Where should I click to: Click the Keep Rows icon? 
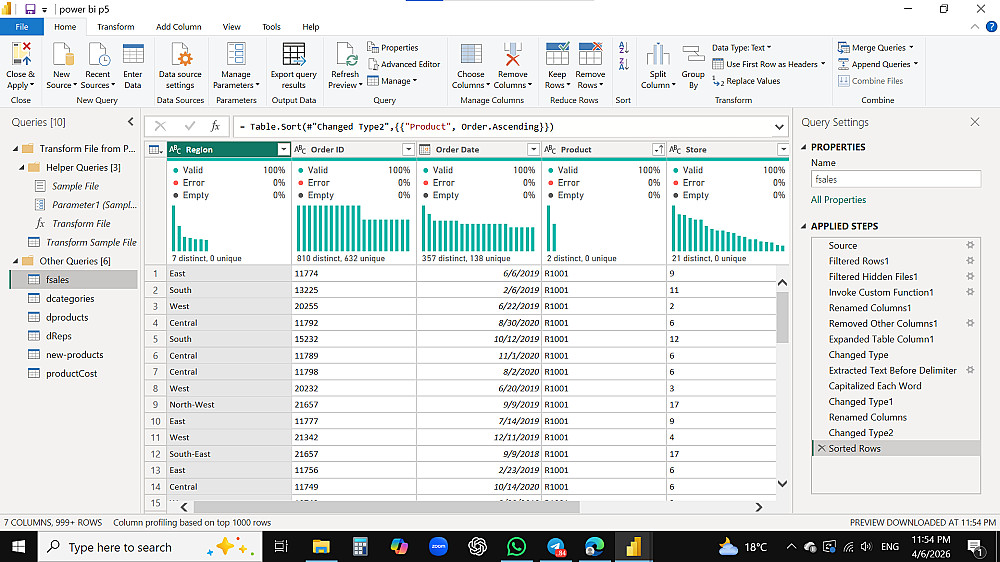pyautogui.click(x=557, y=56)
